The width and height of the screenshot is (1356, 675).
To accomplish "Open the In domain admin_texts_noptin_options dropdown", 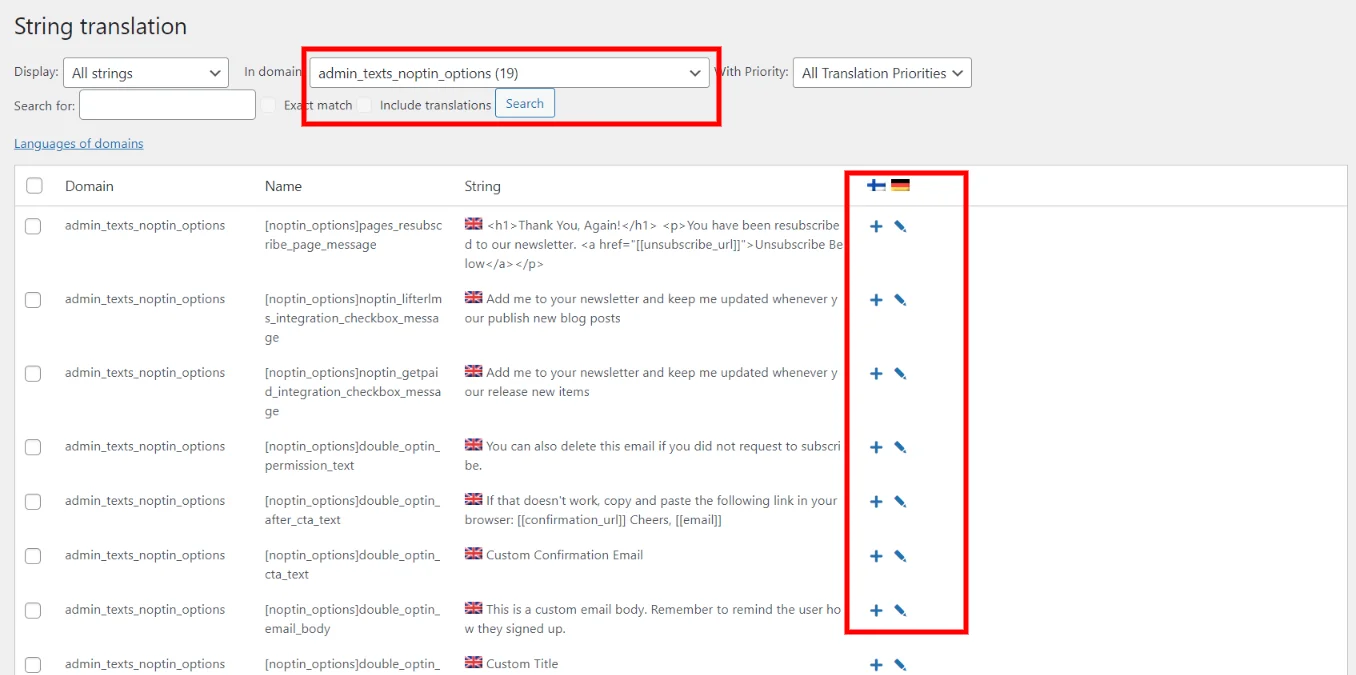I will (510, 73).
